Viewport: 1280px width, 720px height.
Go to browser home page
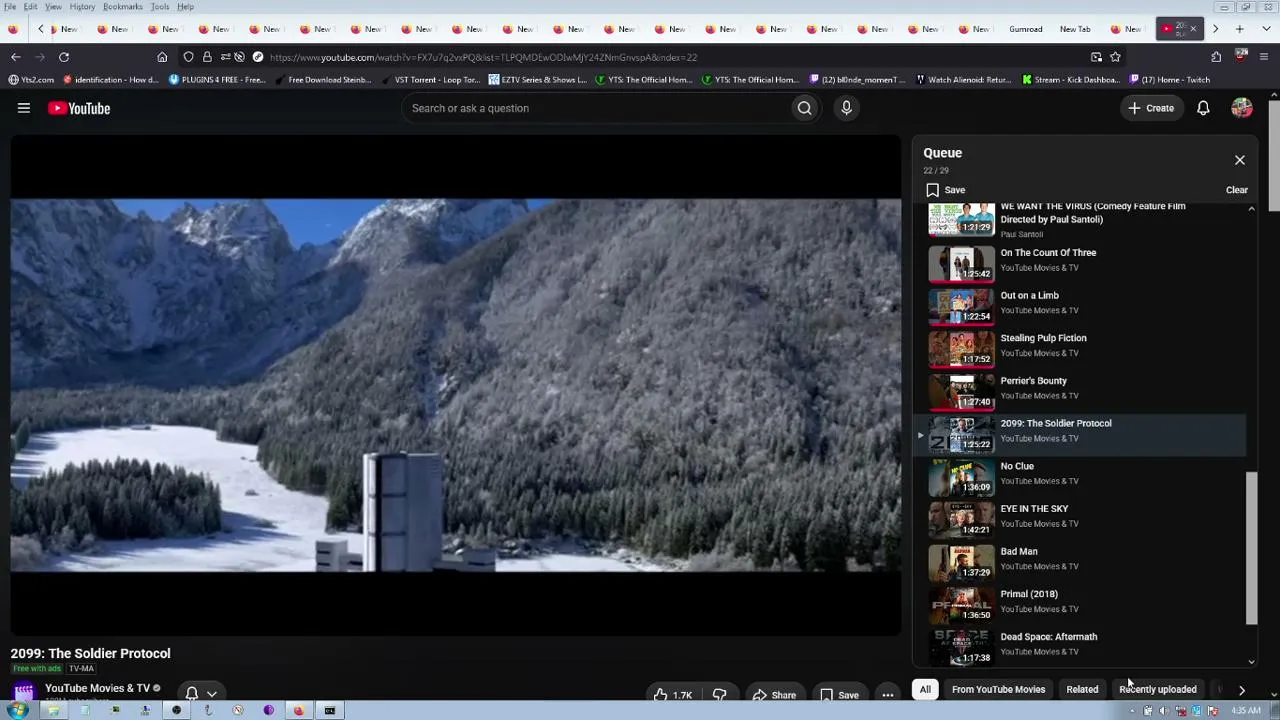[162, 57]
